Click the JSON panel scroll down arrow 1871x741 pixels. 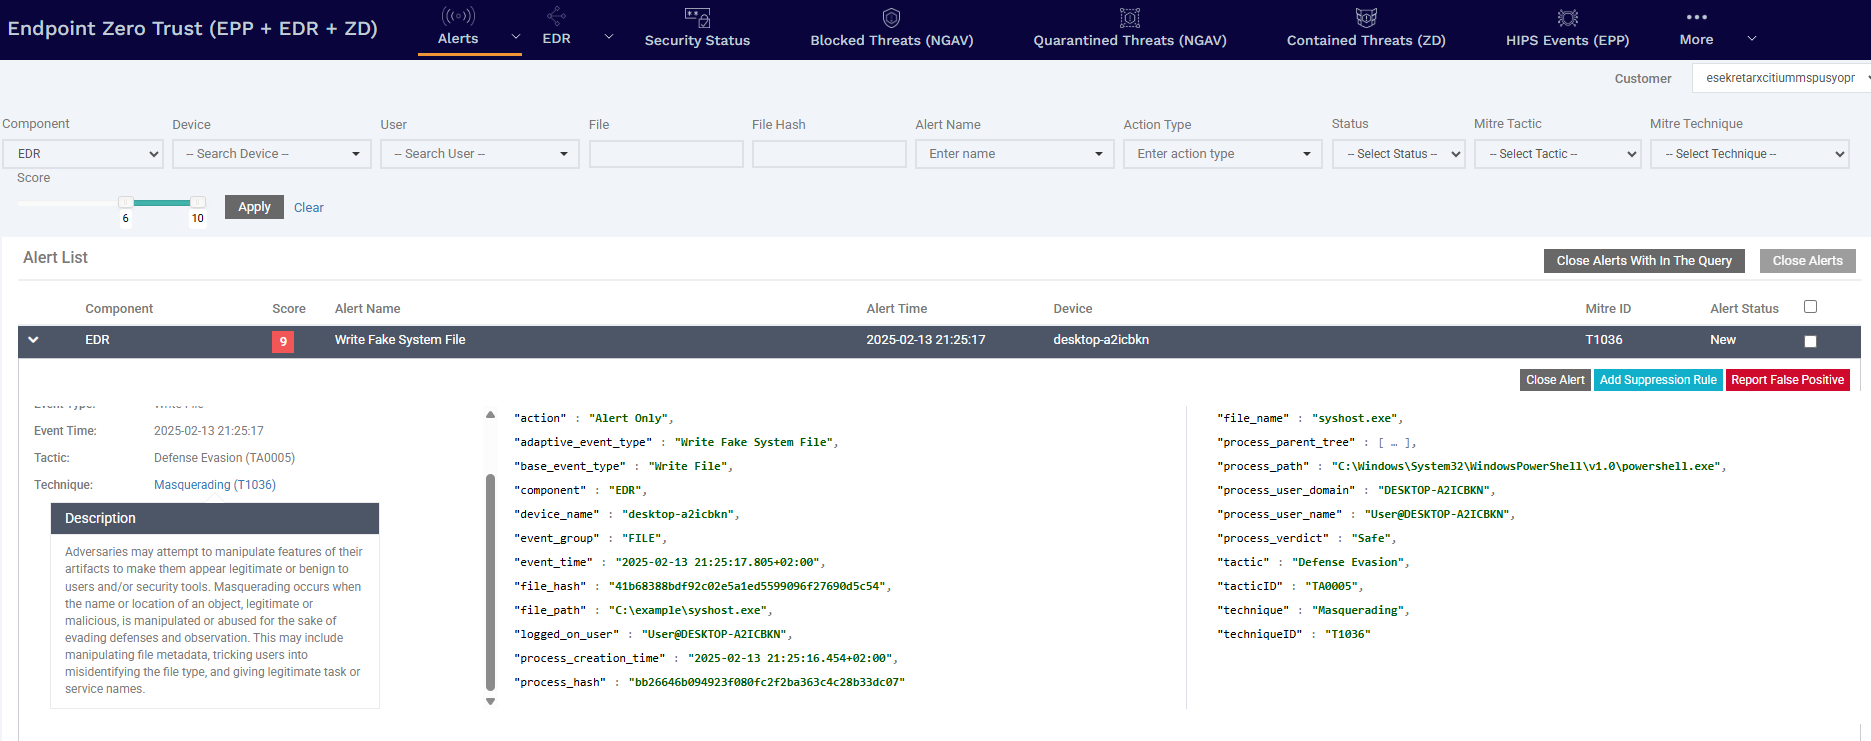[x=490, y=702]
